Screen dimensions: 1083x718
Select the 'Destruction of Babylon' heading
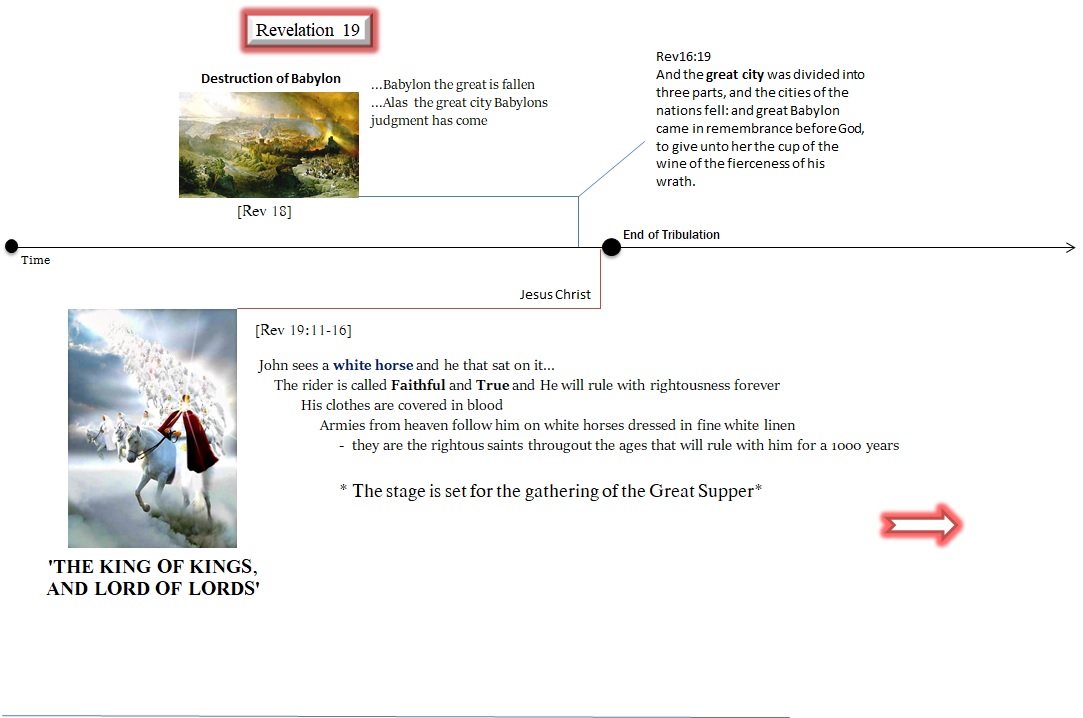click(x=270, y=79)
